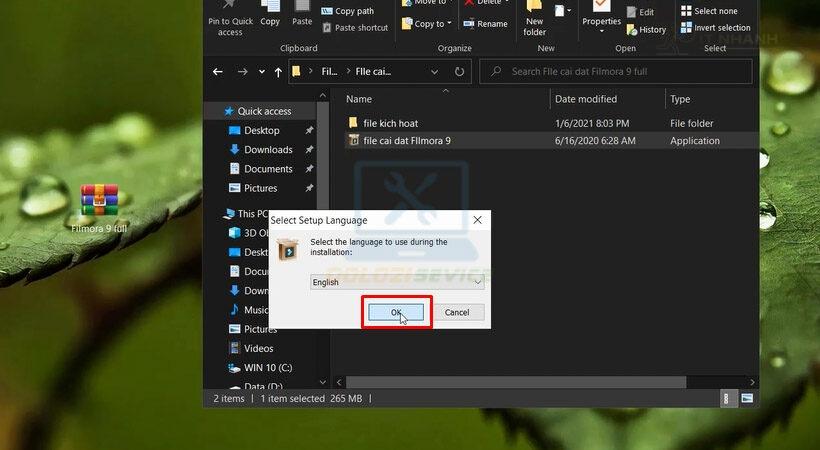Image resolution: width=820 pixels, height=450 pixels.
Task: Select the 'file kich hoat' folder
Action: tap(391, 123)
